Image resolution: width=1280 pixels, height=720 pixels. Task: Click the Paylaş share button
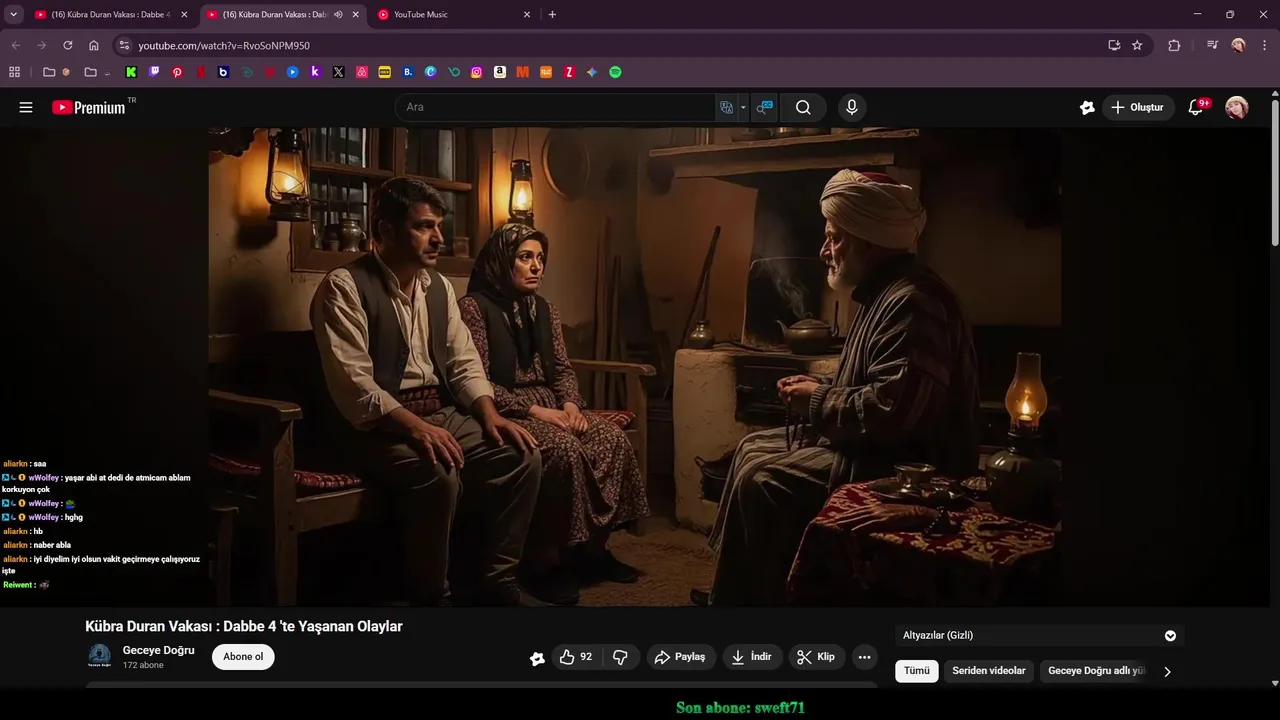680,657
